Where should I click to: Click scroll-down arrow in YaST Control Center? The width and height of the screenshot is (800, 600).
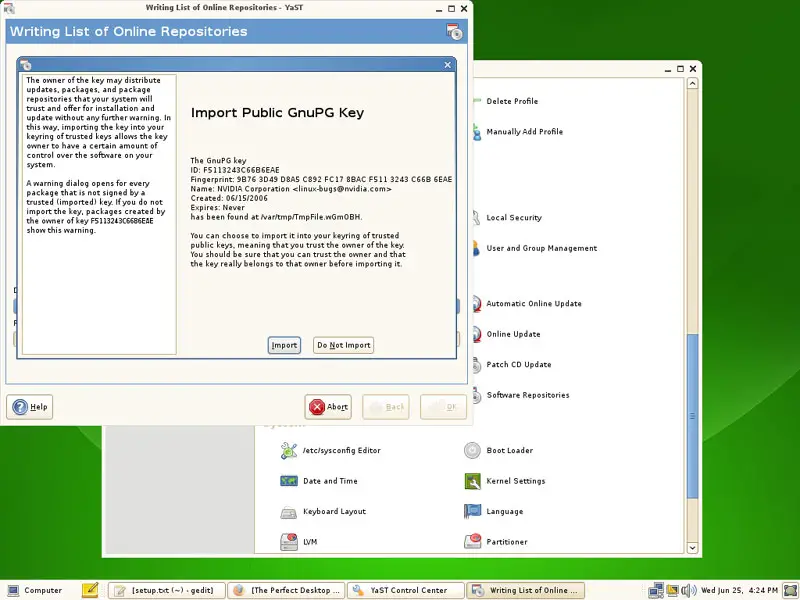[x=692, y=548]
